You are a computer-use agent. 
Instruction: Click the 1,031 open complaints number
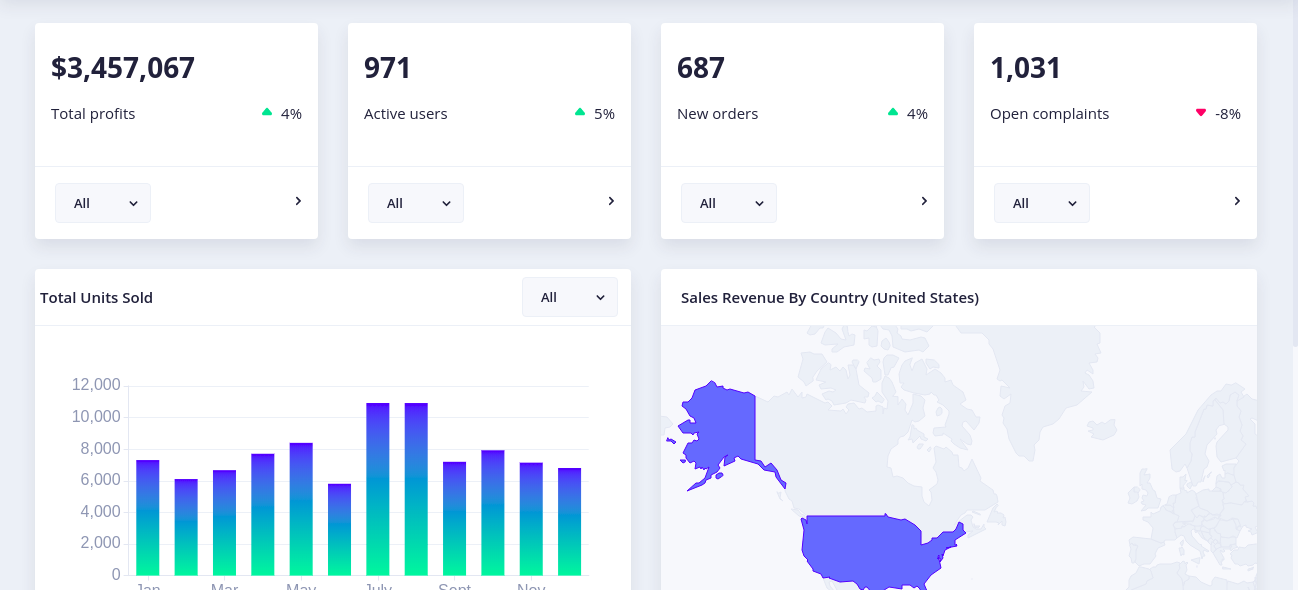point(1026,68)
